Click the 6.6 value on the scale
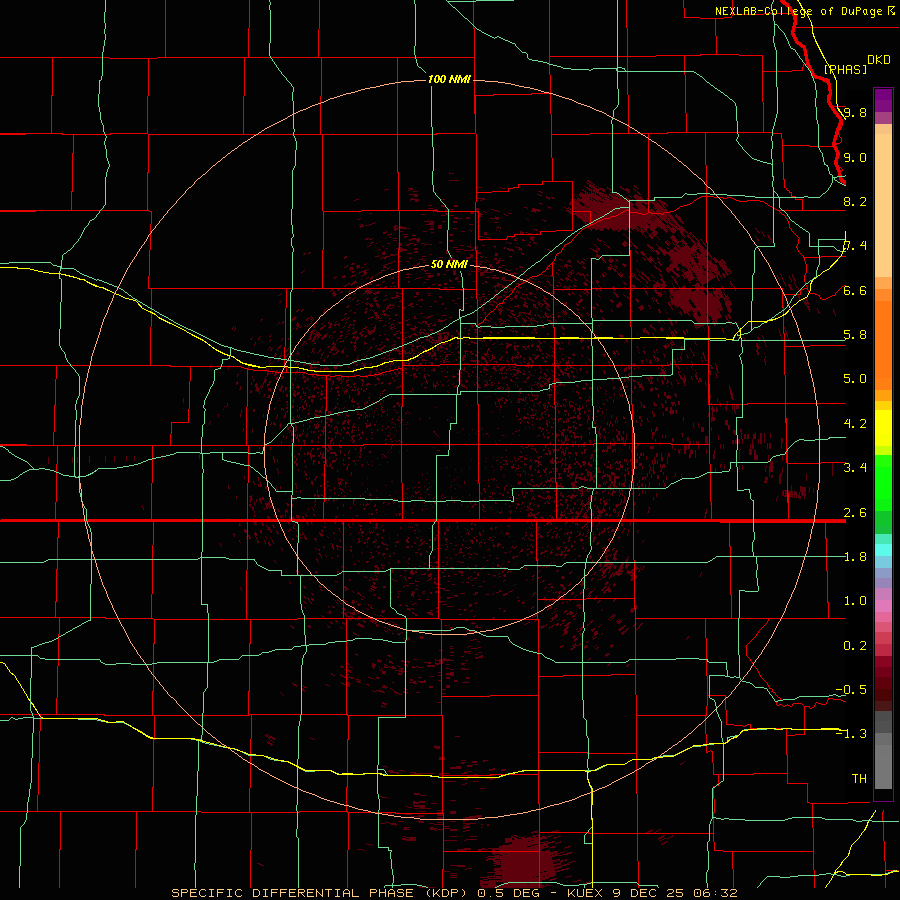Viewport: 900px width, 900px height. pyautogui.click(x=855, y=290)
